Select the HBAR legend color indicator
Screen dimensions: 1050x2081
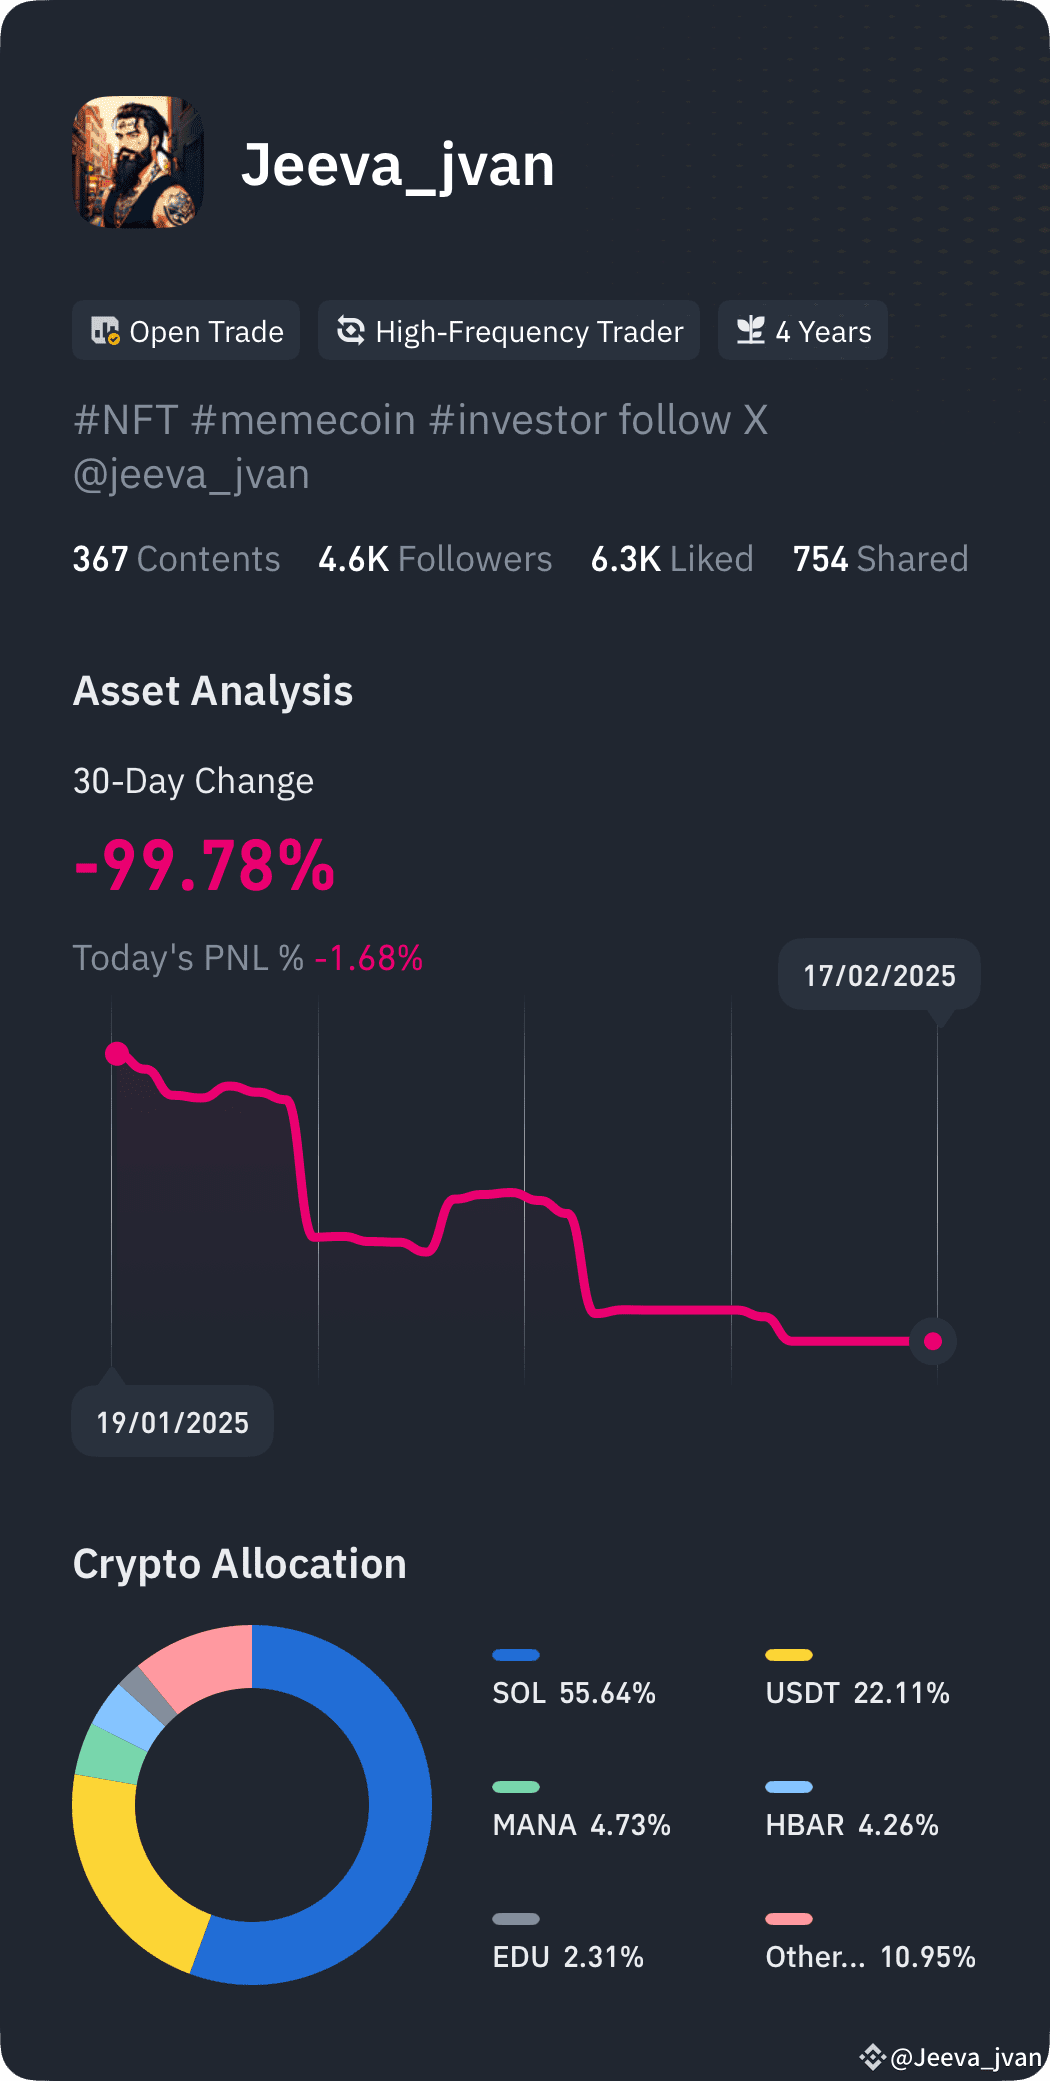point(789,1786)
